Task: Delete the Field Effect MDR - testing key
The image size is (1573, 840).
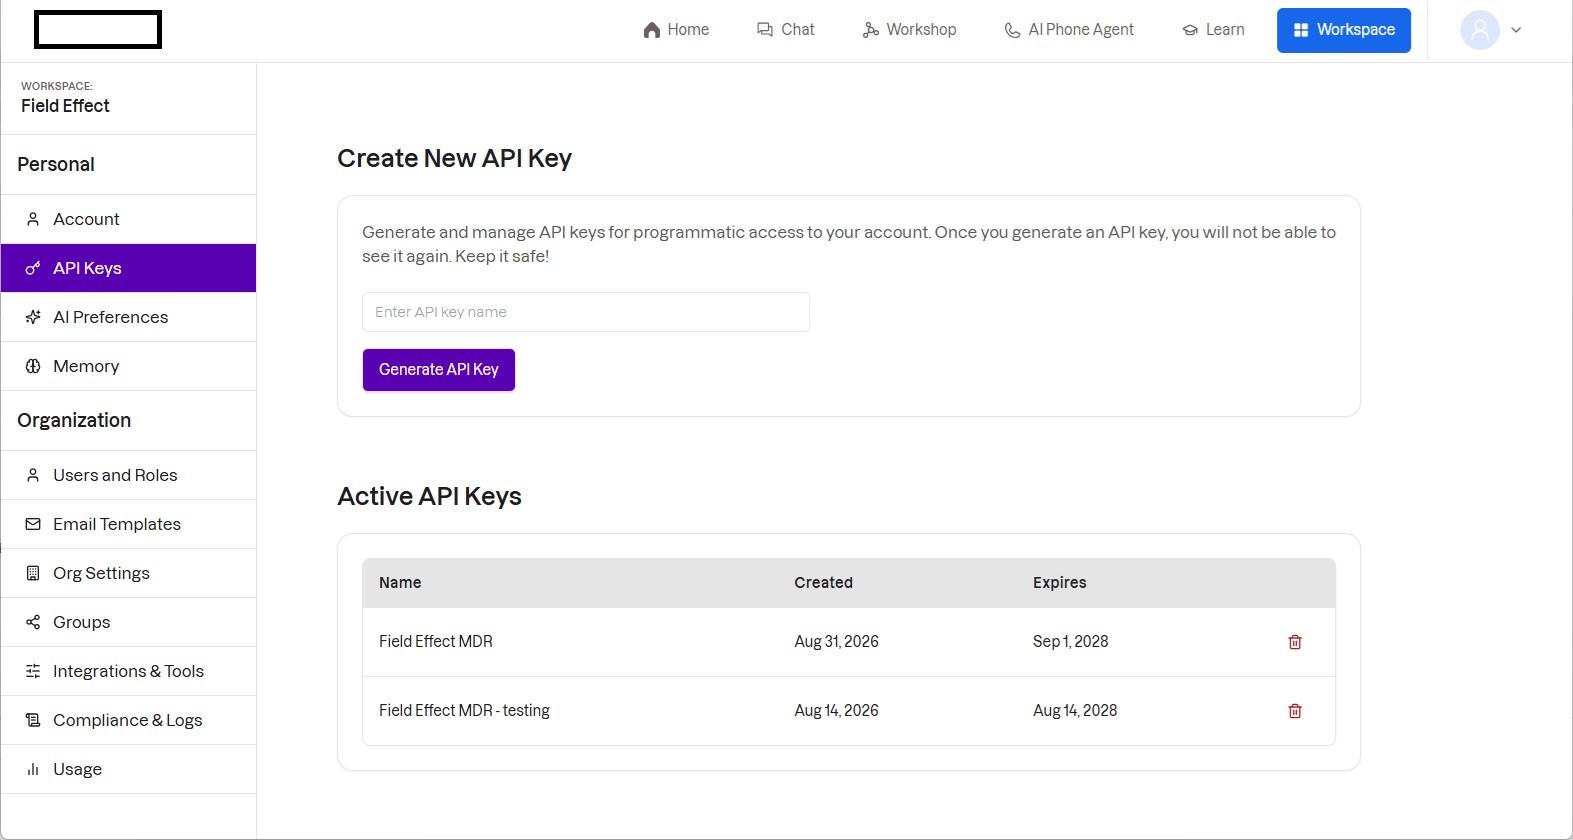Action: (1295, 711)
